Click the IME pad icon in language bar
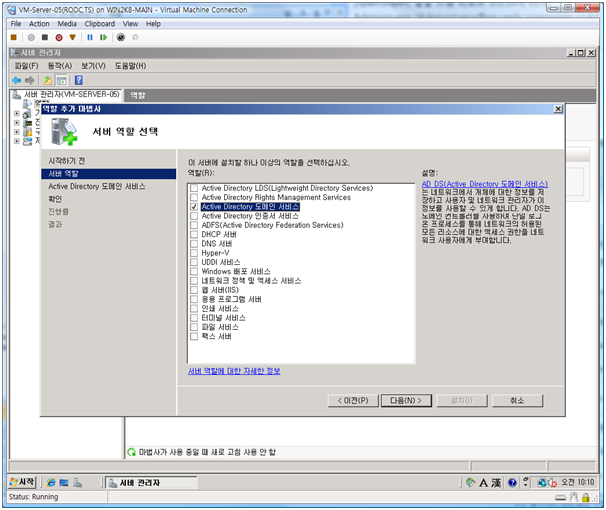This screenshot has width=606, height=510. [470, 483]
